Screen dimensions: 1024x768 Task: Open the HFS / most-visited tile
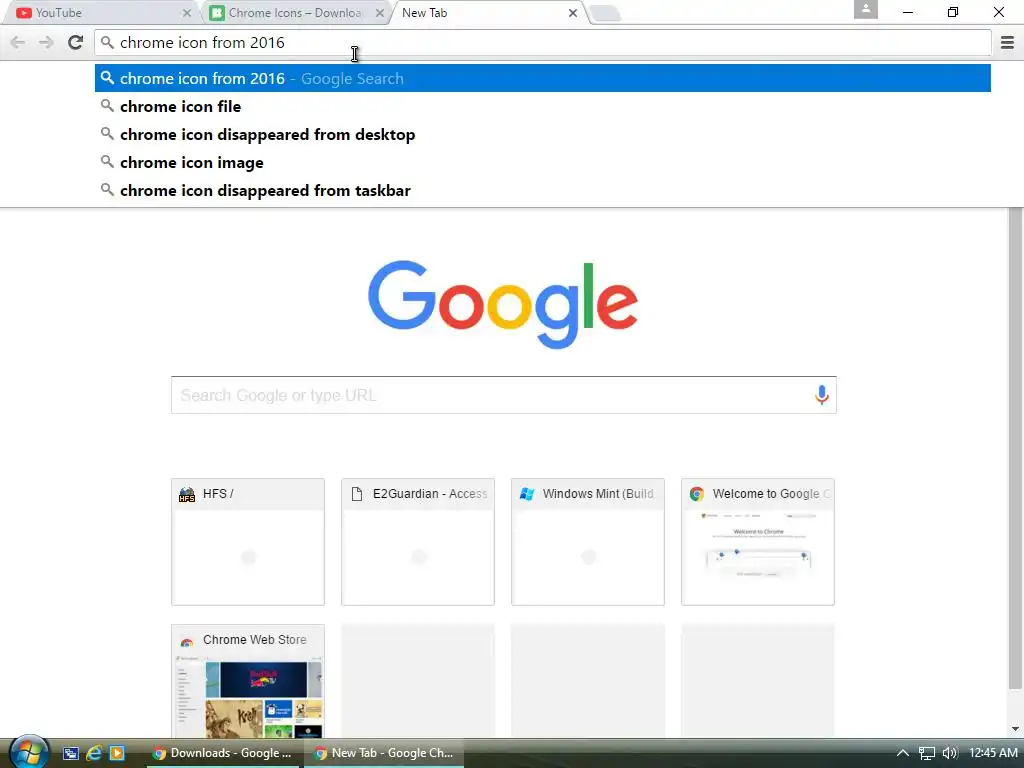pos(248,542)
